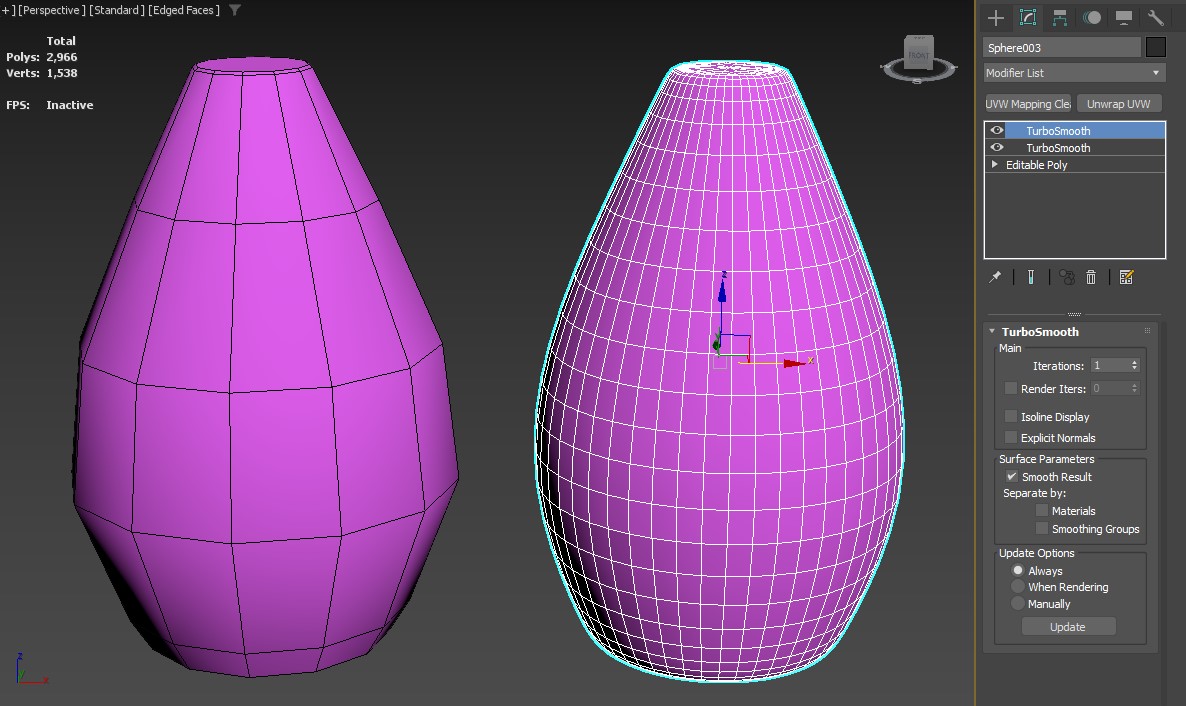1186x706 pixels.
Task: Click the Sphere003 object color swatch
Action: point(1157,46)
